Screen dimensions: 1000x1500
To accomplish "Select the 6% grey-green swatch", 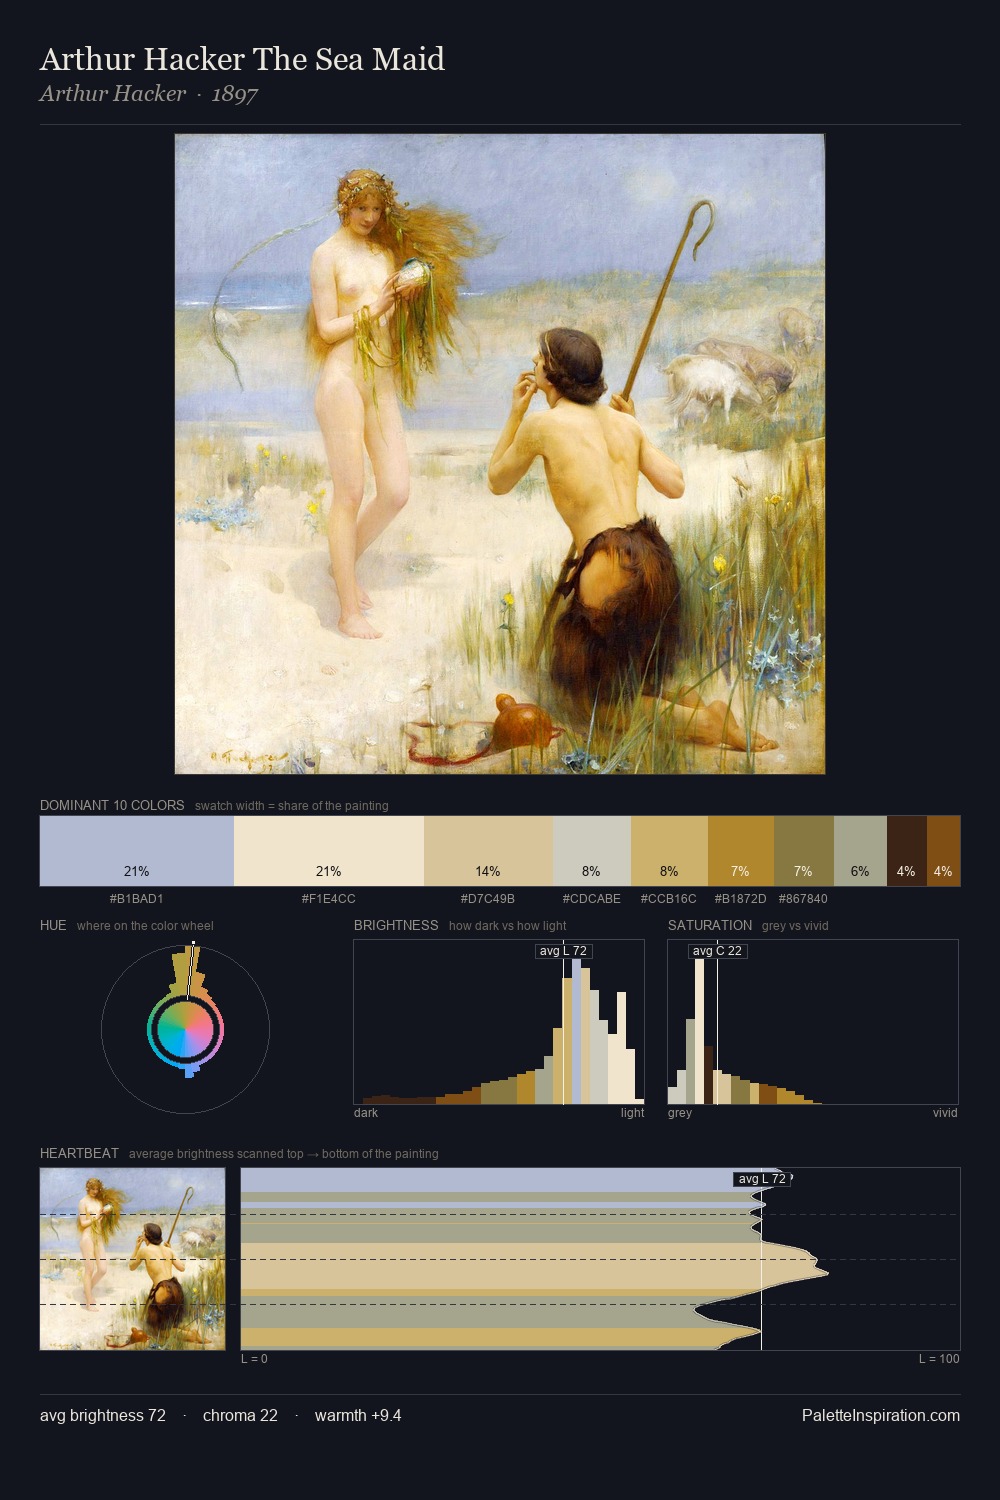I will click(x=860, y=851).
